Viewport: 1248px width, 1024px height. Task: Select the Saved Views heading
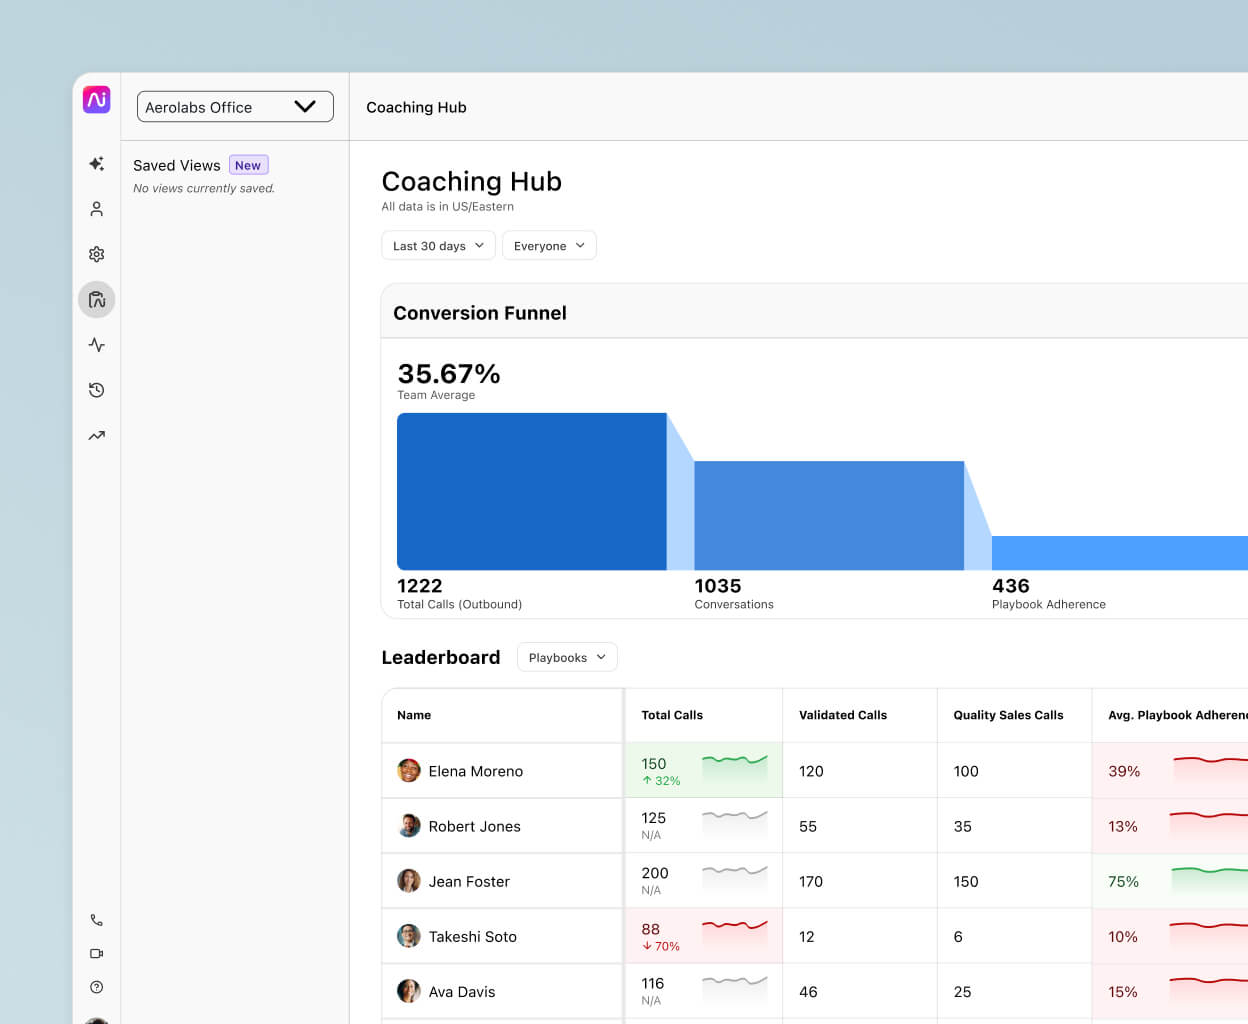[x=177, y=165]
